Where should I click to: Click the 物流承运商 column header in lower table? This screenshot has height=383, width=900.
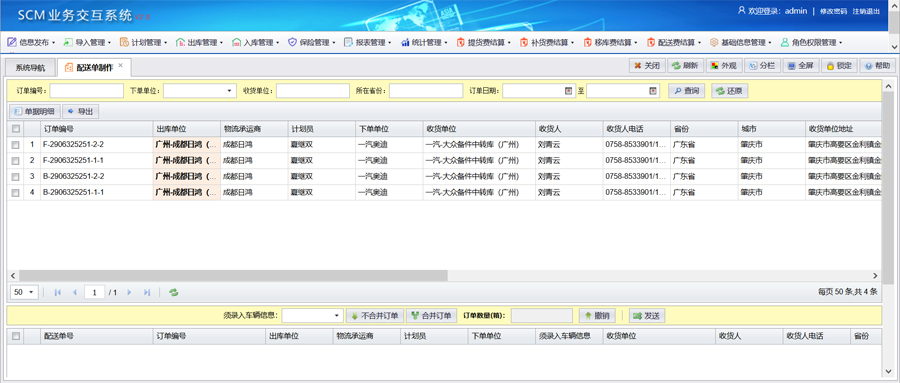click(x=367, y=336)
